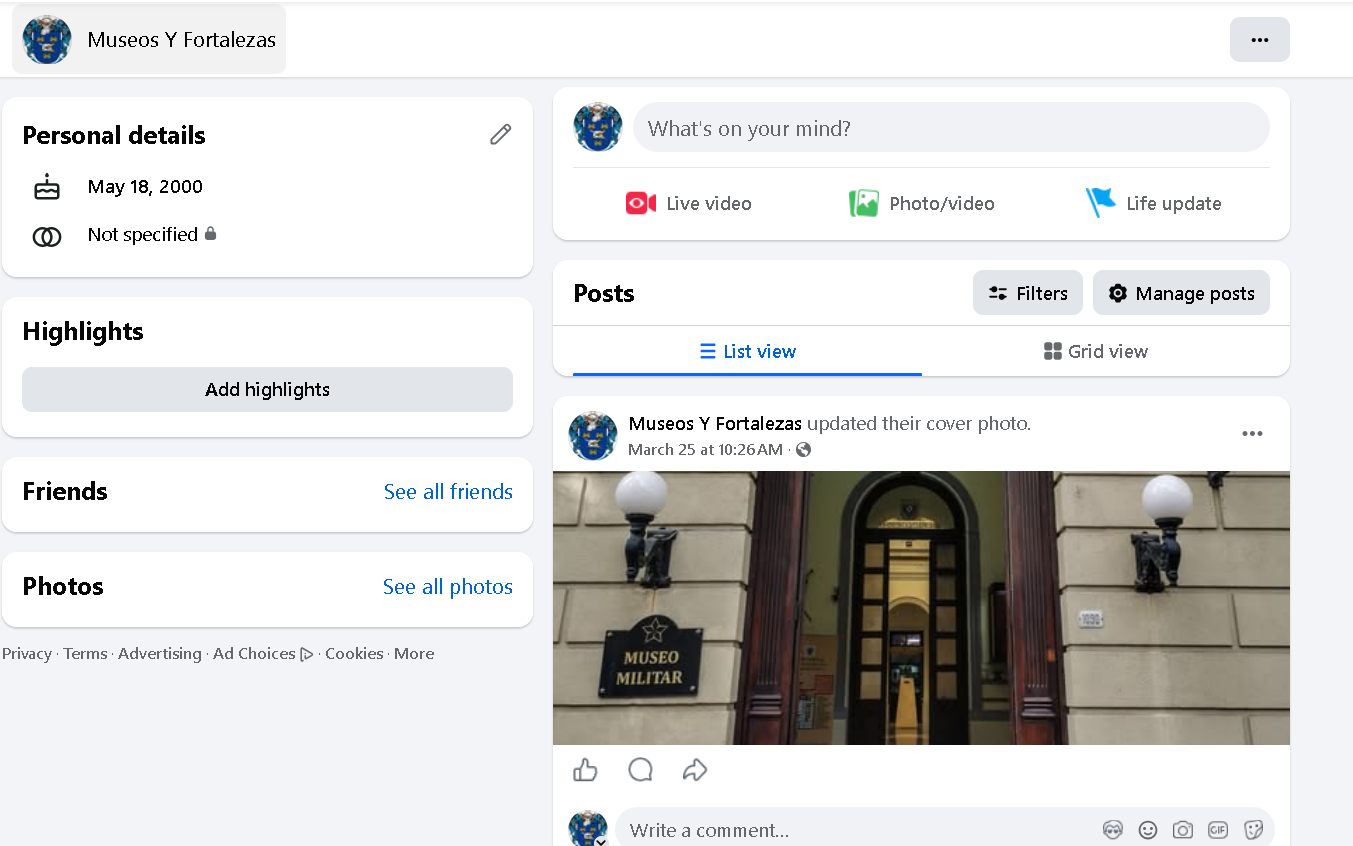Click the comment bubble icon on post

click(640, 770)
